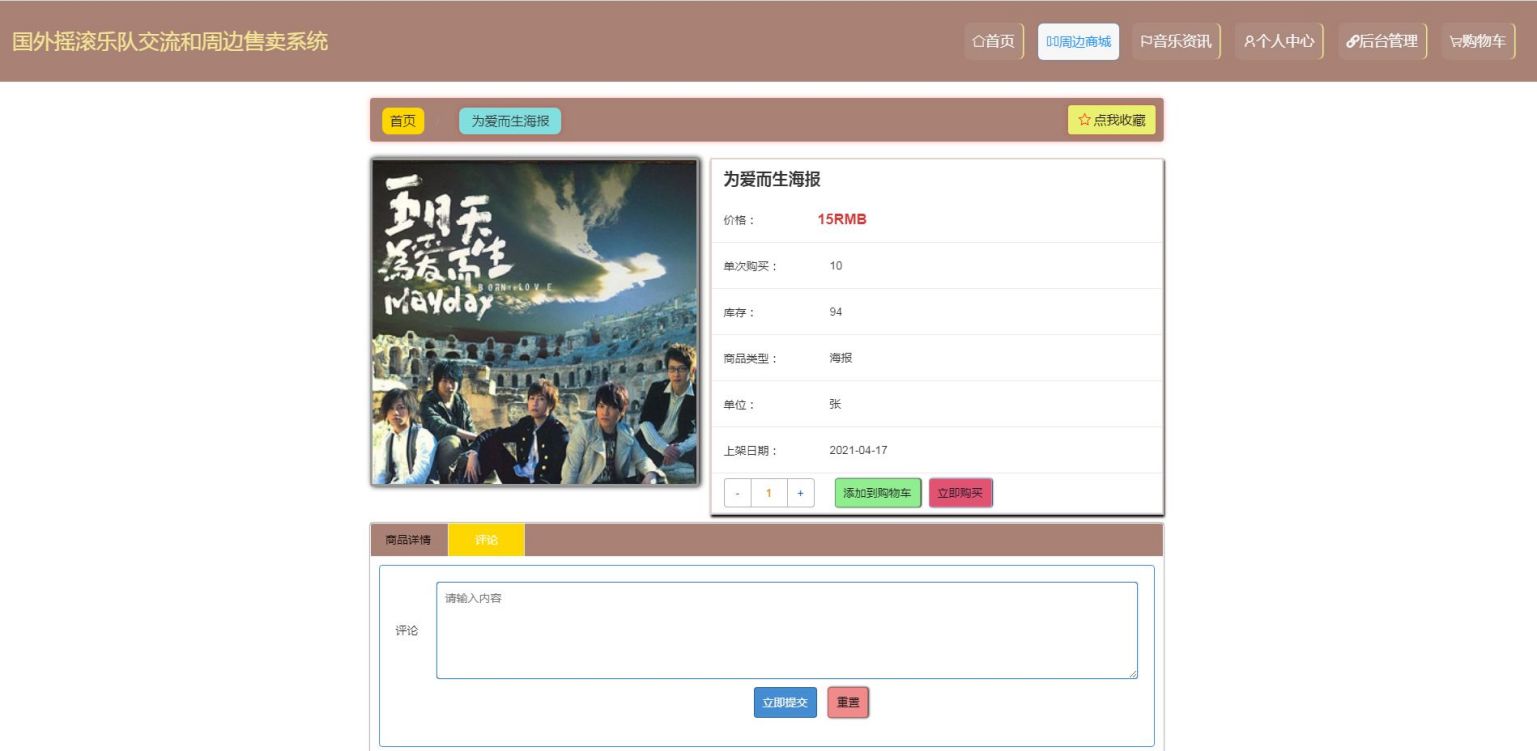
Task: Click the 商品类型 label
Action: click(x=750, y=359)
